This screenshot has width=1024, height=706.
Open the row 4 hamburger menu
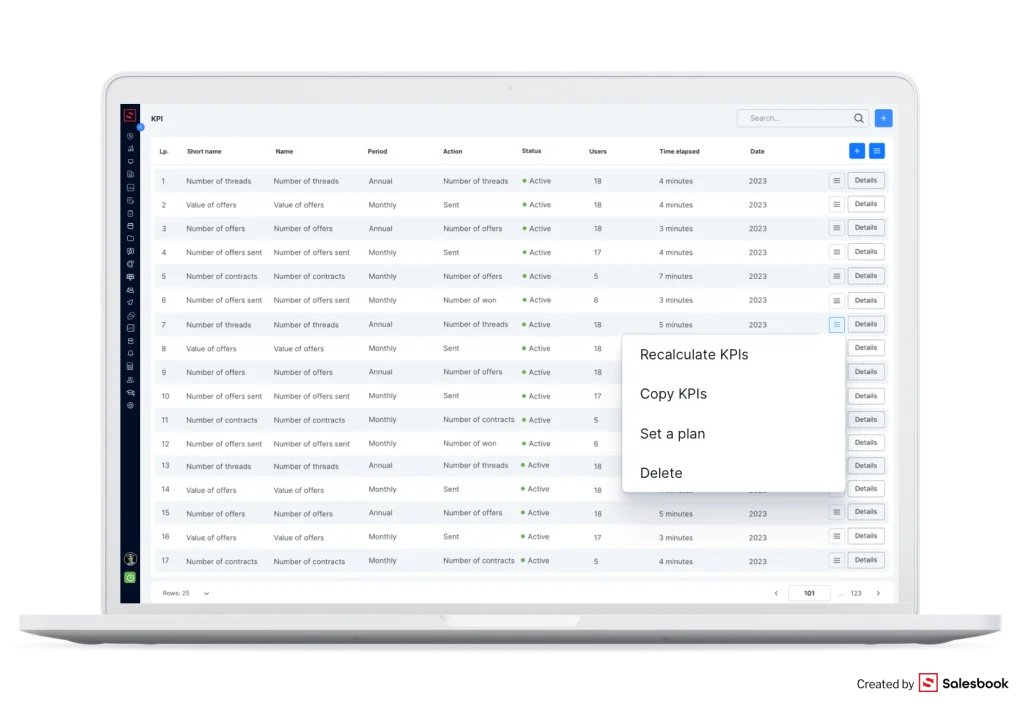[x=837, y=252]
